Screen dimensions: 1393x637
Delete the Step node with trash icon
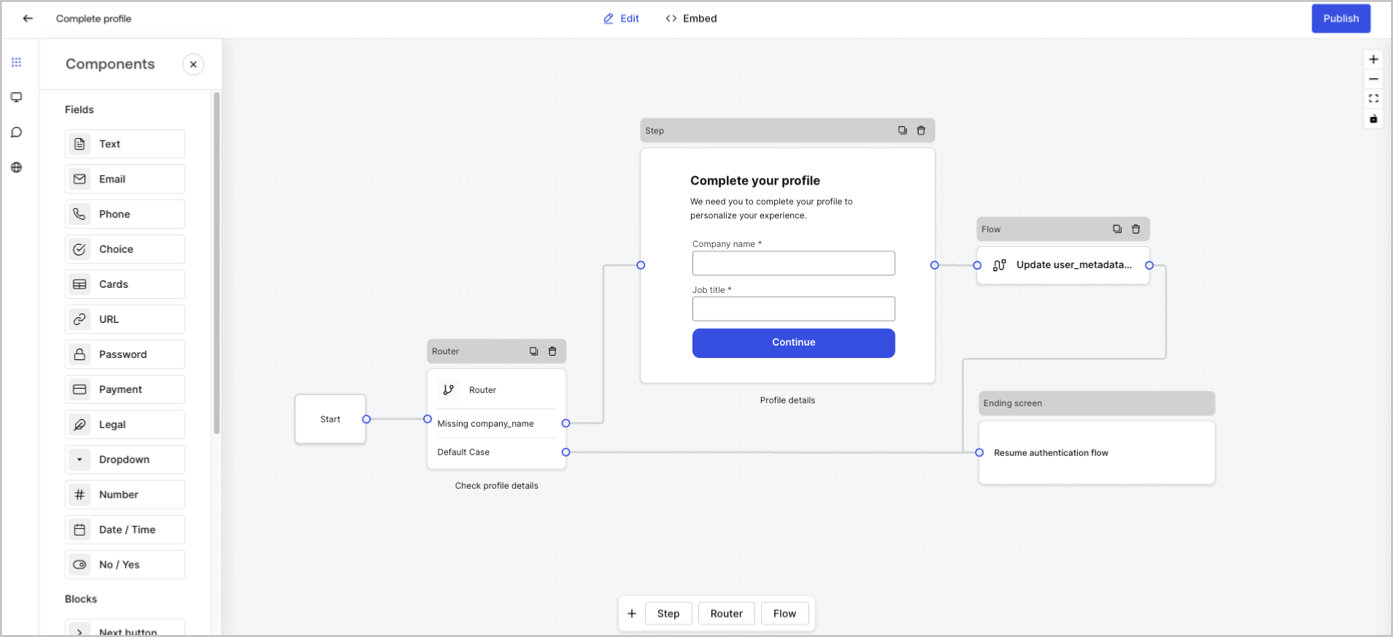(920, 130)
